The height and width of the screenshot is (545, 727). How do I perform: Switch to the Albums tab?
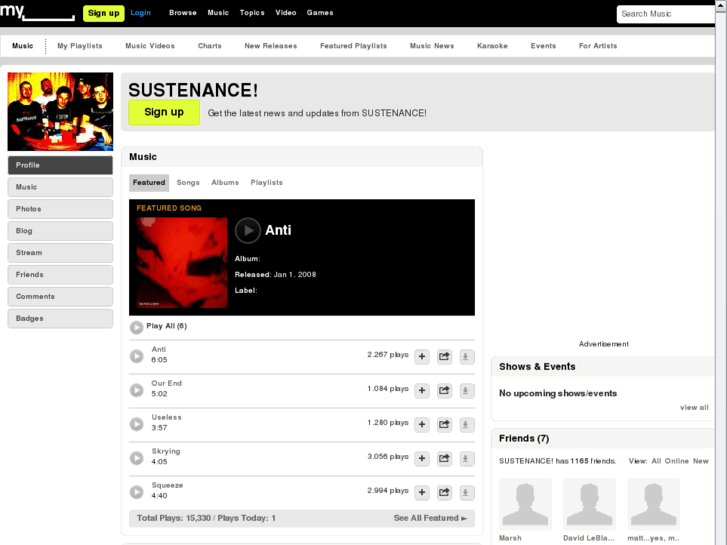225,183
